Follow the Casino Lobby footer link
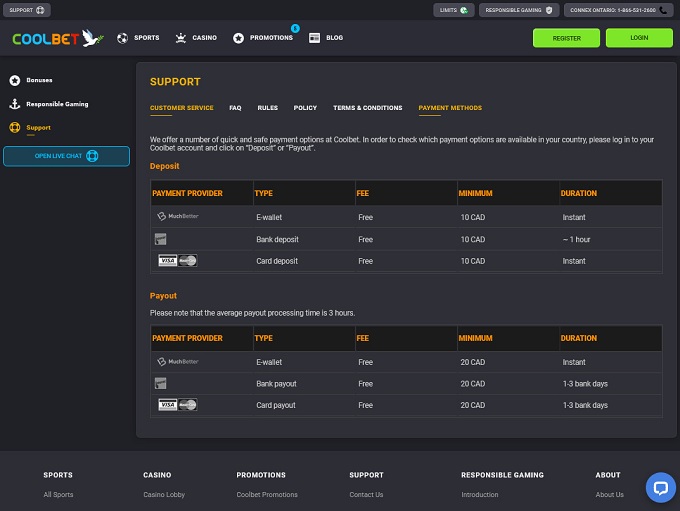This screenshot has height=511, width=680. (164, 494)
